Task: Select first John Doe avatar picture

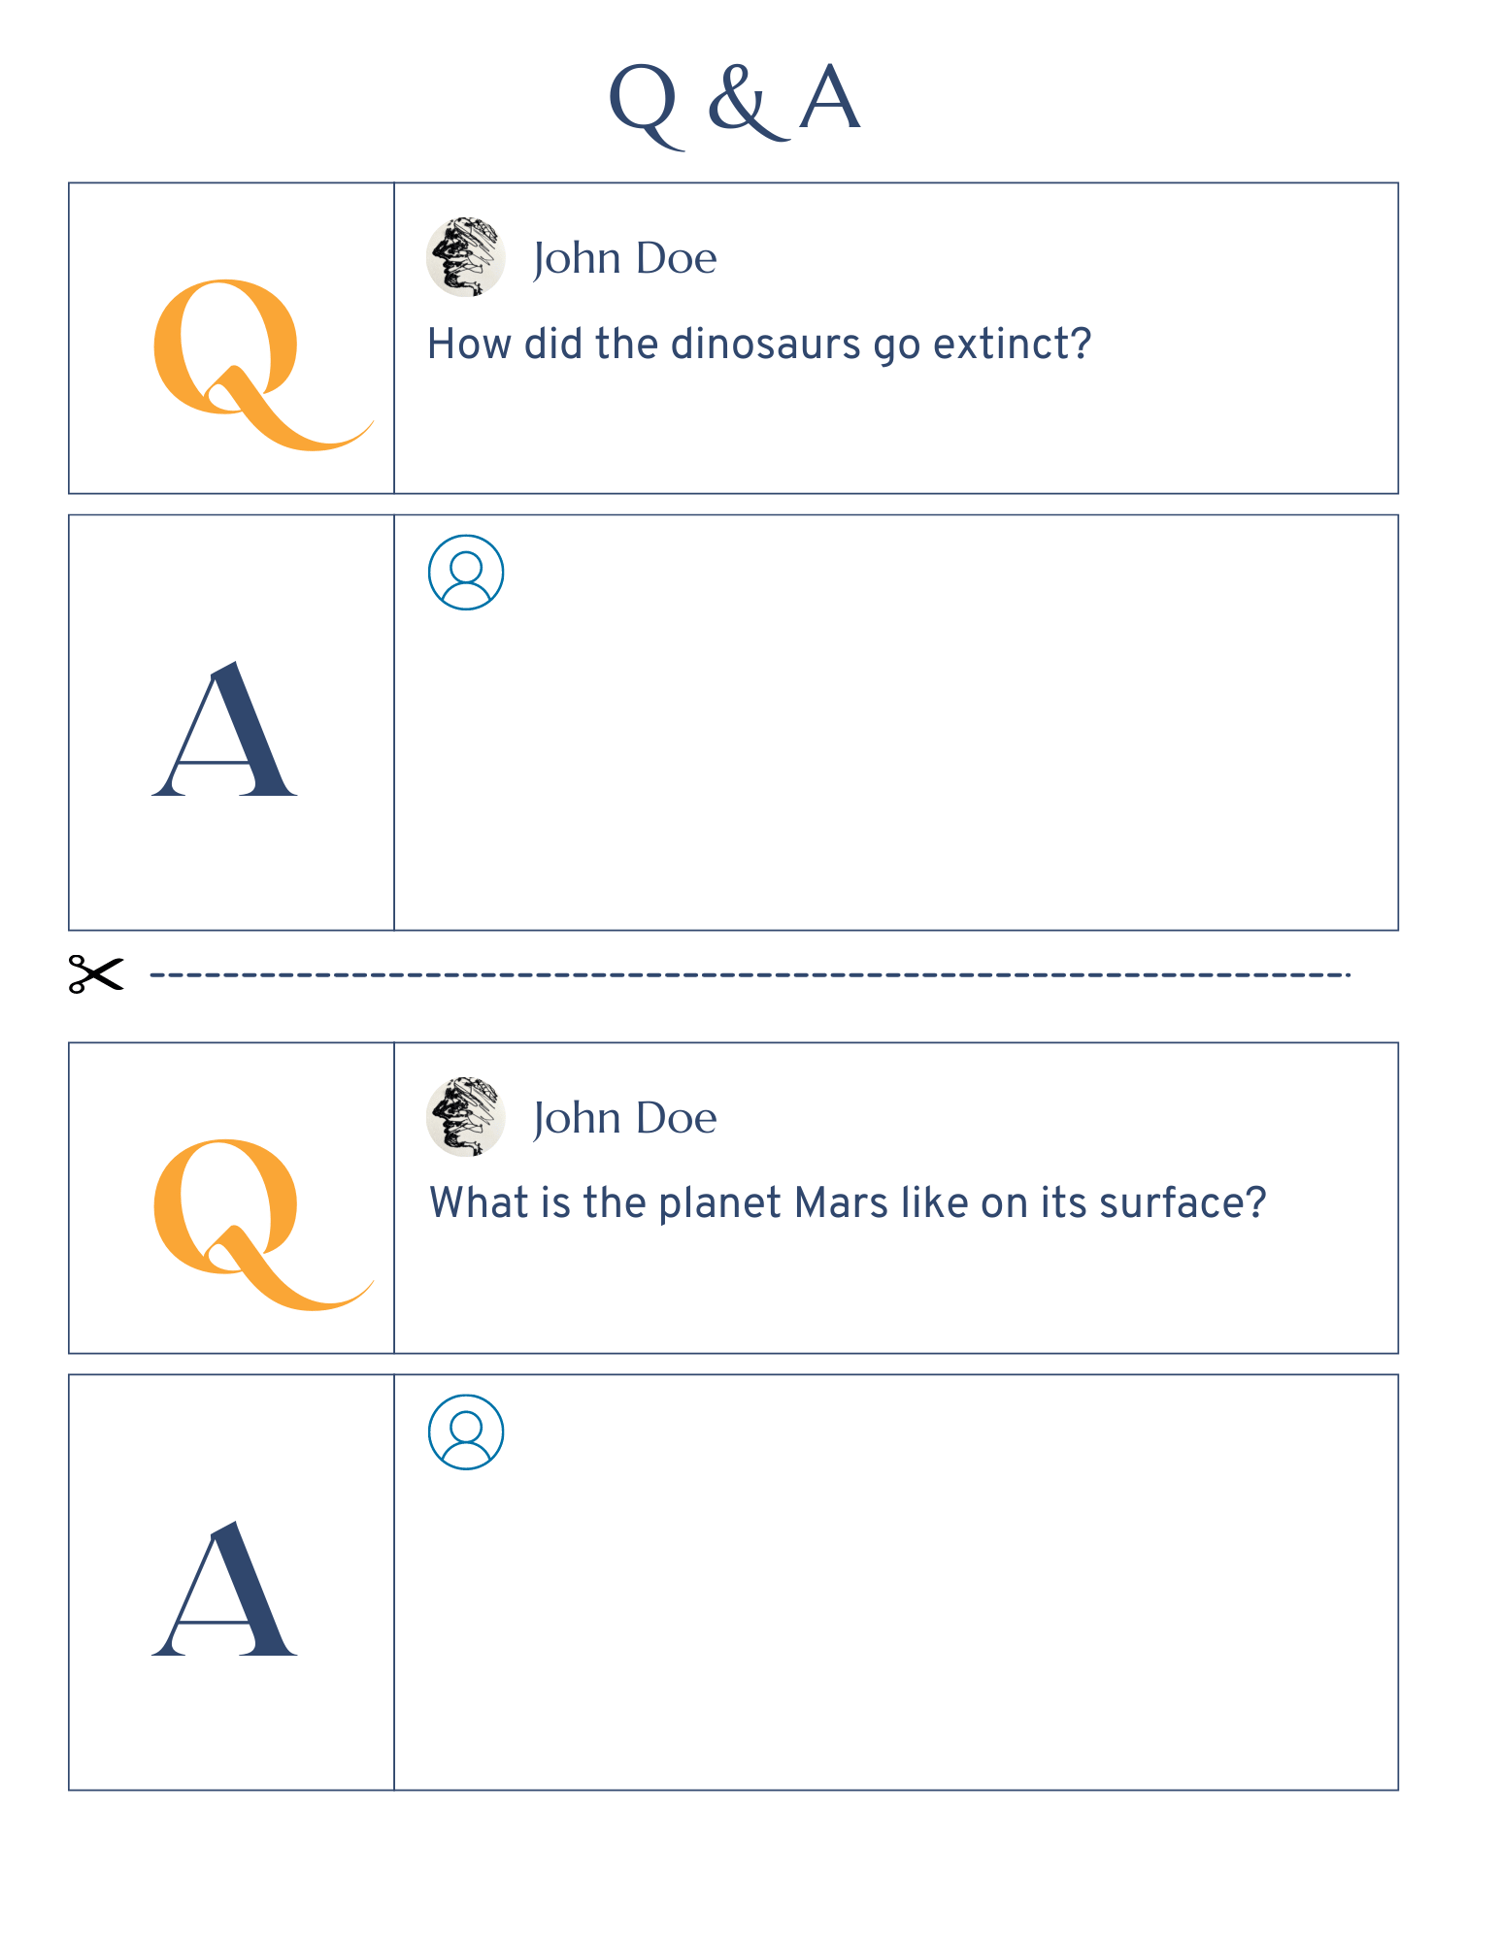Action: coord(466,257)
